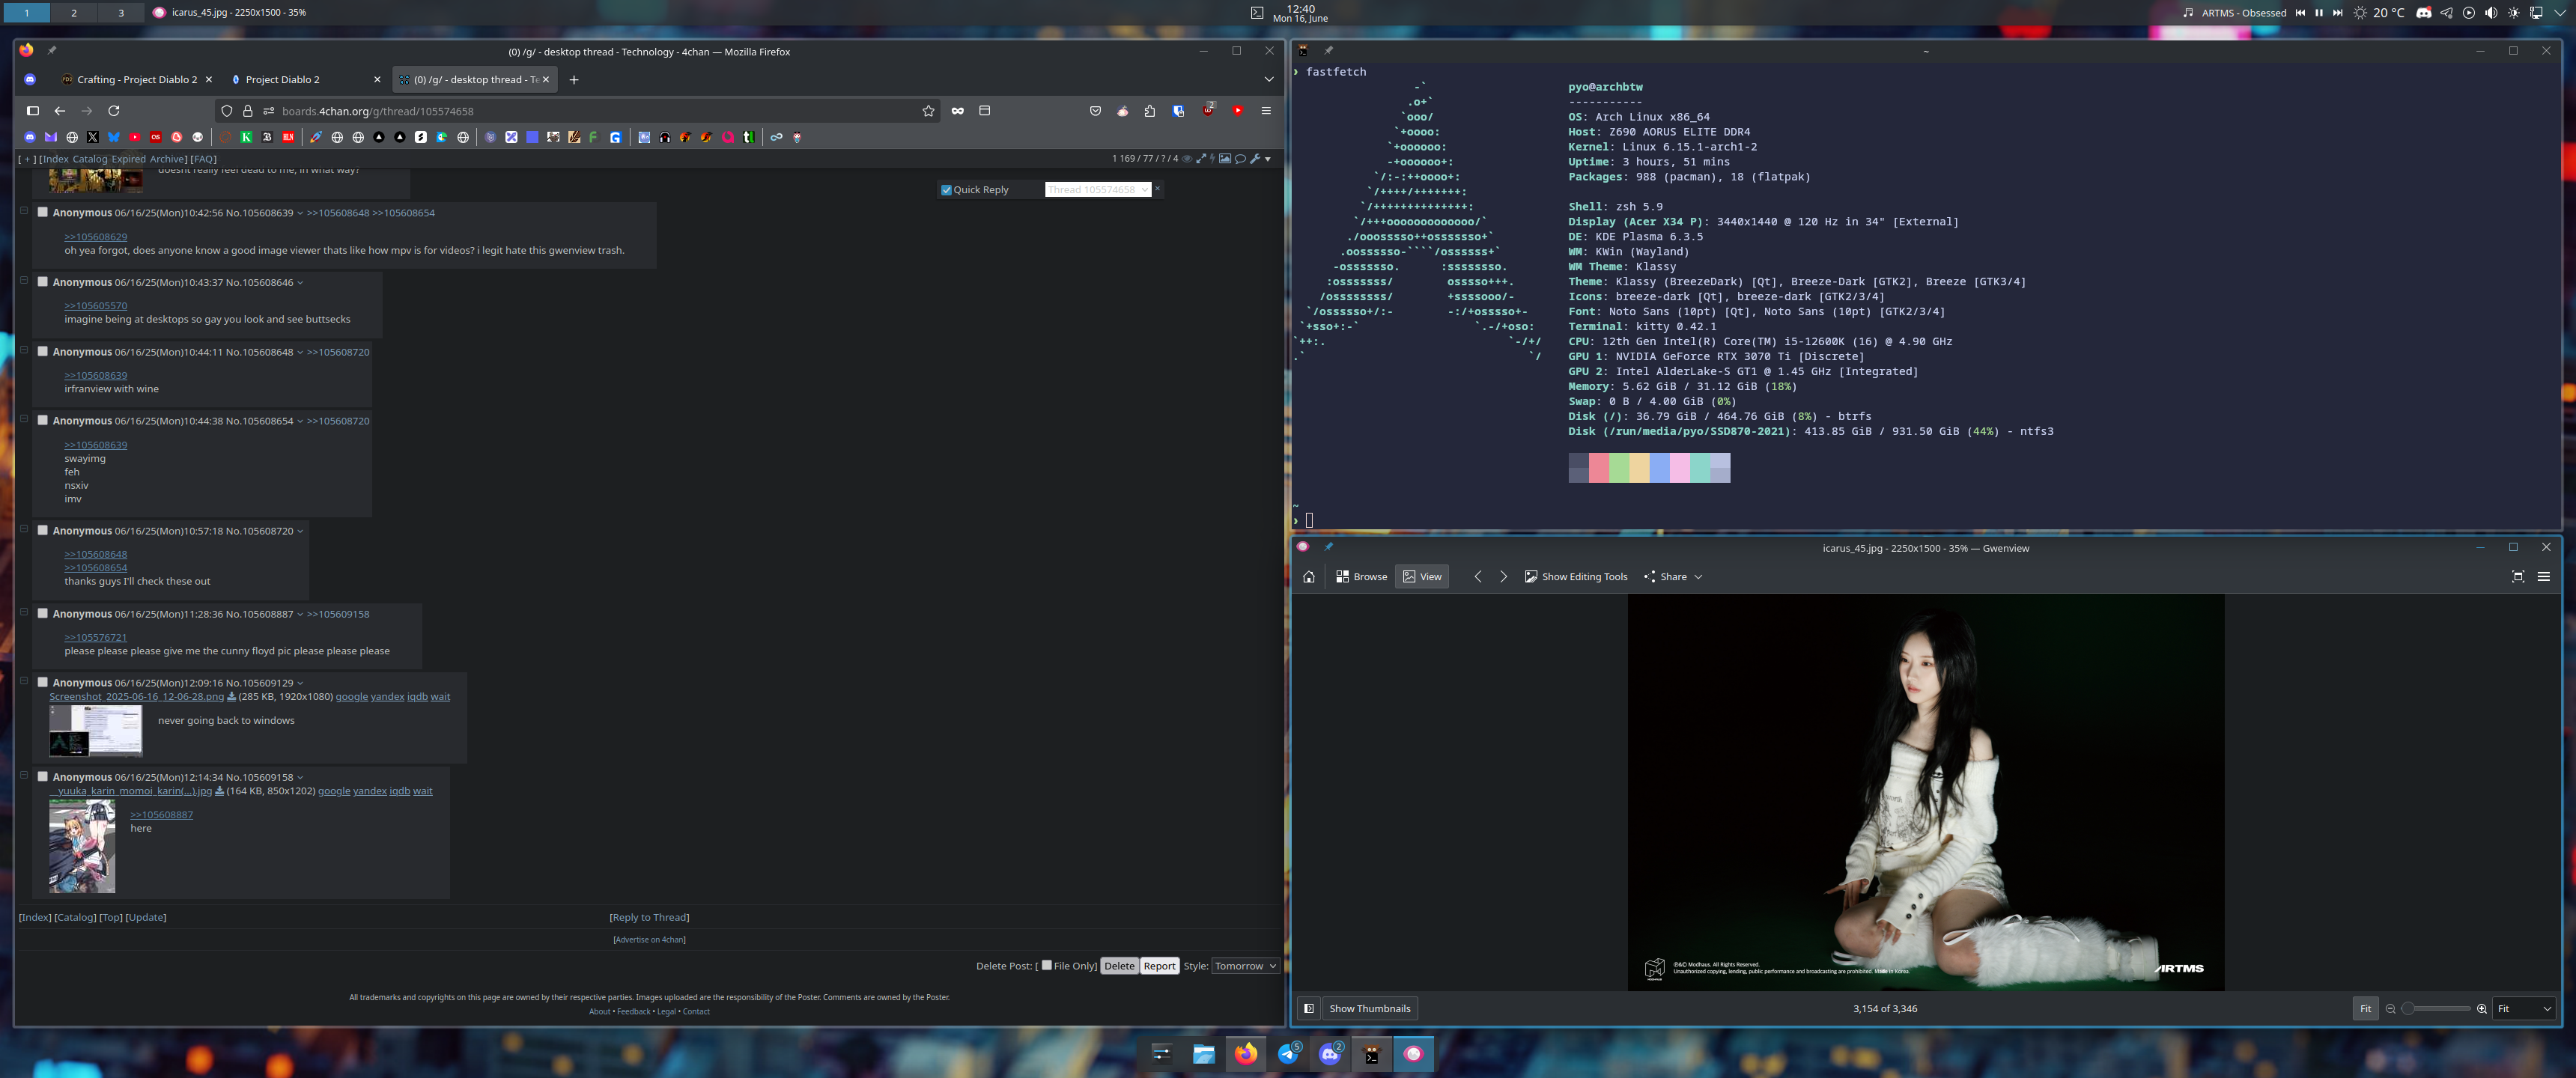Bookmark this page with star icon
2576x1078 pixels.
click(928, 111)
